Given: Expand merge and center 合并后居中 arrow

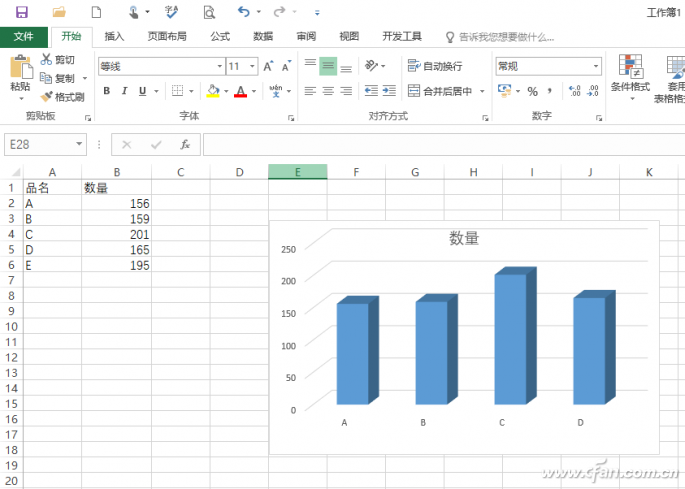Looking at the screenshot, I should [x=482, y=91].
